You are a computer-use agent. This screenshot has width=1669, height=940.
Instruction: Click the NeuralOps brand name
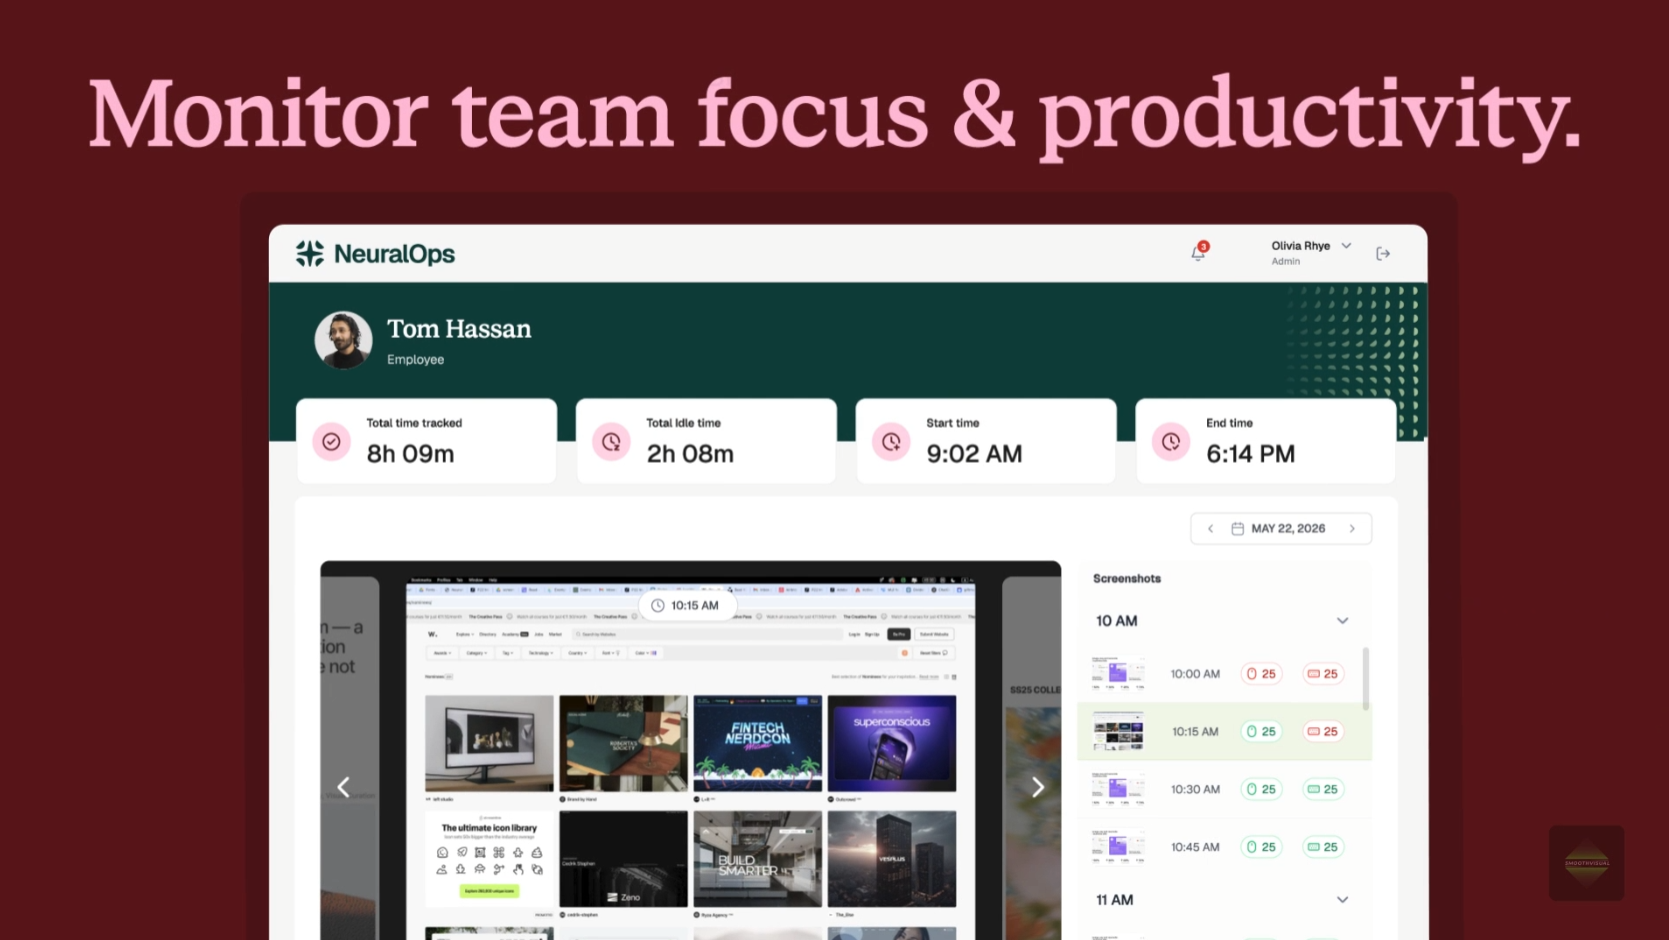pos(394,254)
